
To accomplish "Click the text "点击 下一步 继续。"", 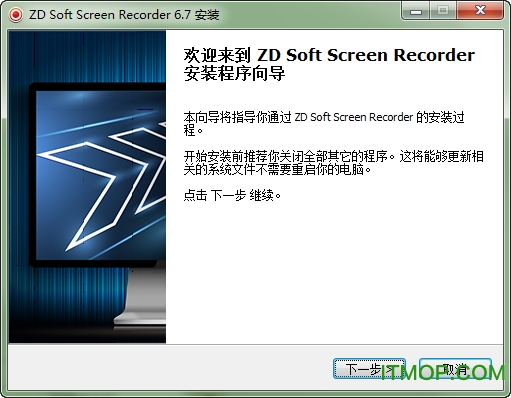I will click(232, 195).
